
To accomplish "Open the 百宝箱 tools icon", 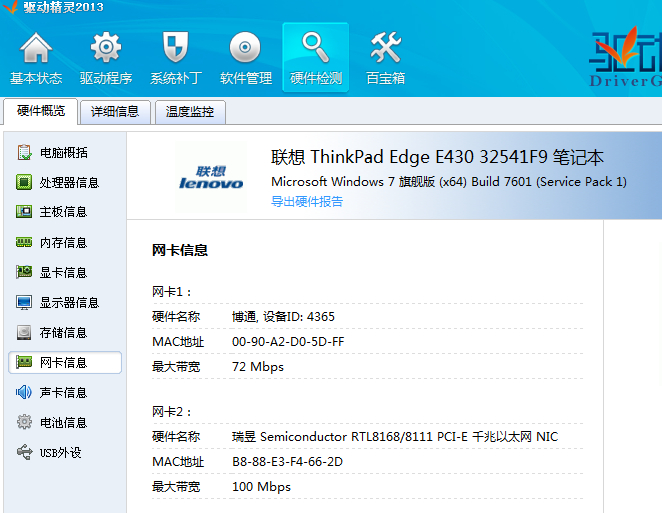I will pos(385,48).
